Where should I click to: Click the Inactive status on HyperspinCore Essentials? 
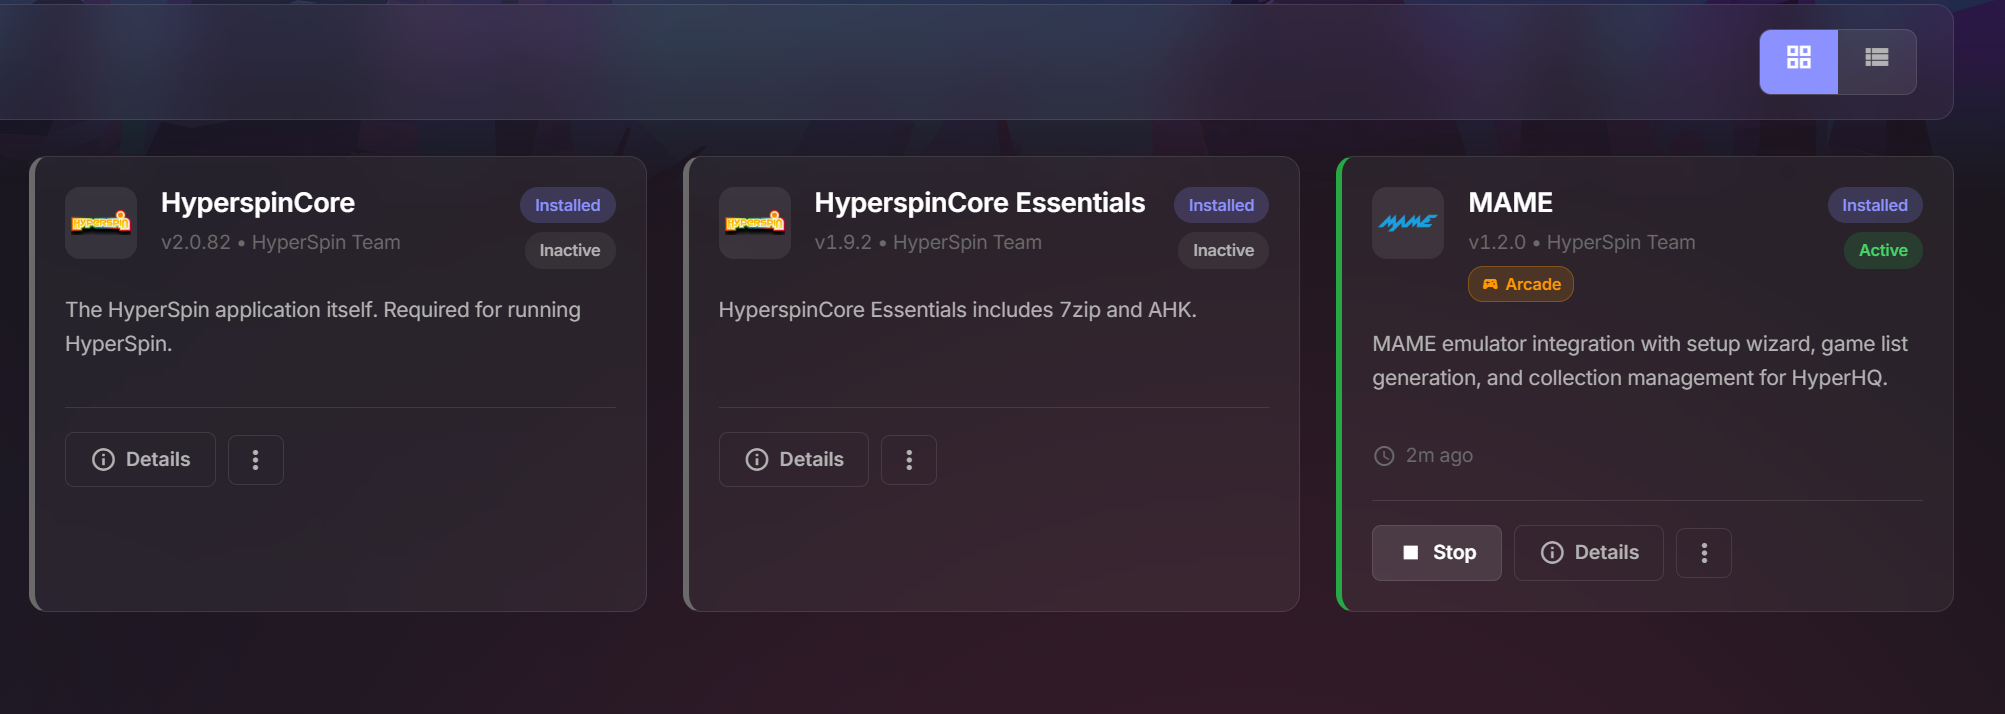pyautogui.click(x=1222, y=250)
